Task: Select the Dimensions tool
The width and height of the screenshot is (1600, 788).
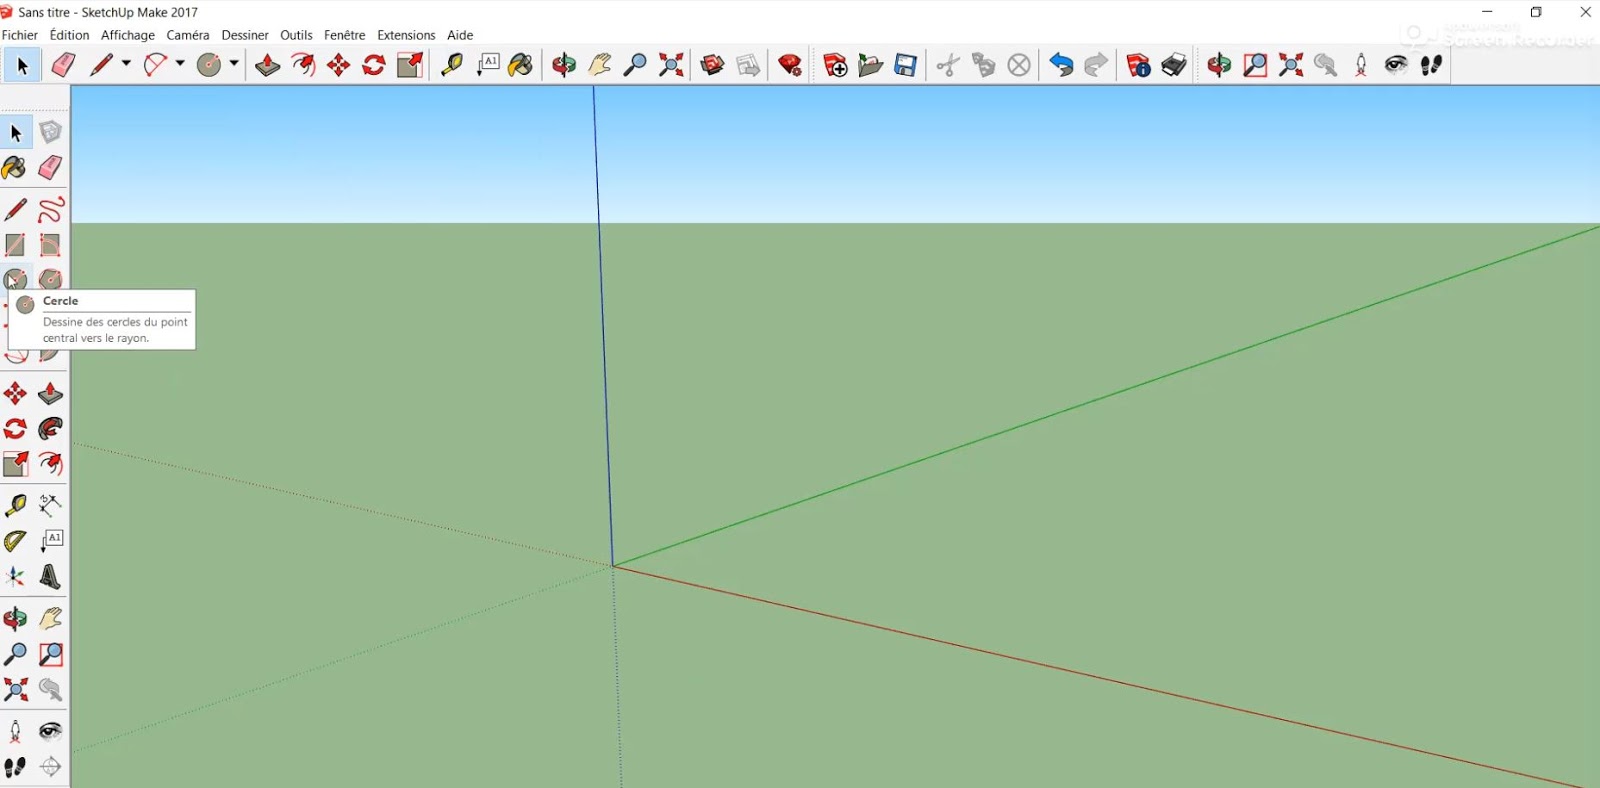Action: (x=50, y=505)
